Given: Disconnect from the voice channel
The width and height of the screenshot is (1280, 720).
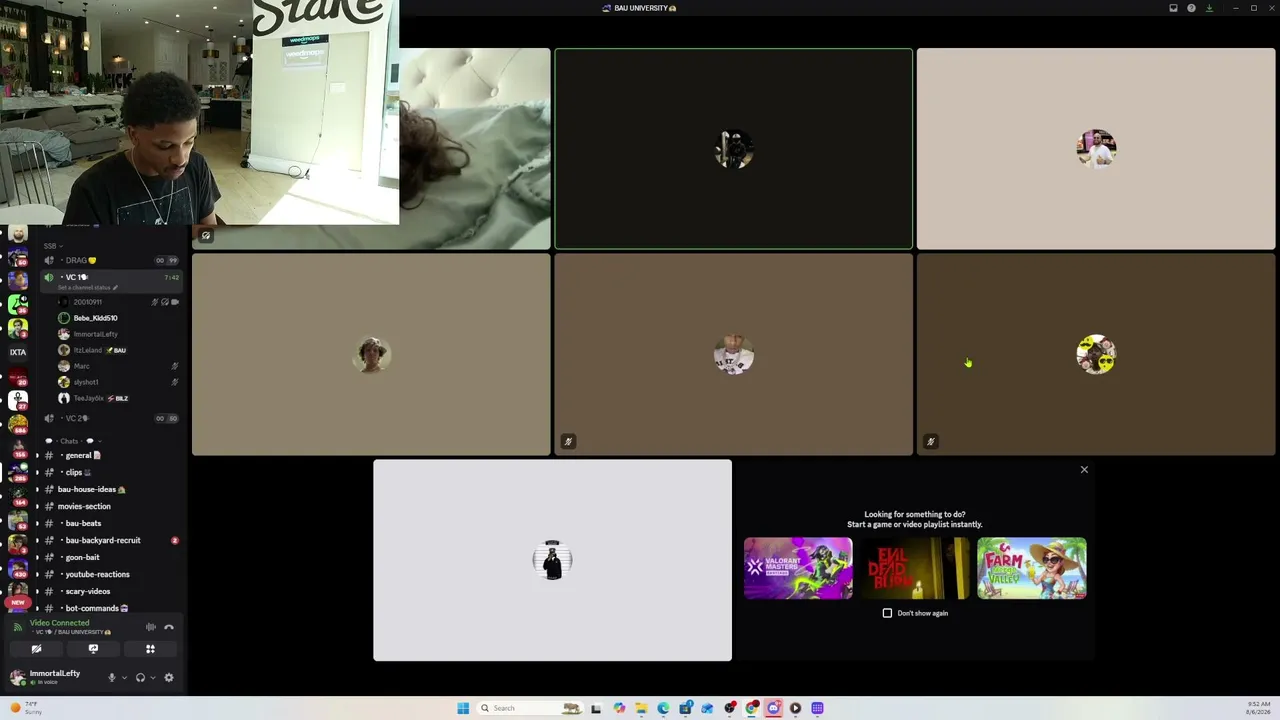Looking at the screenshot, I should click(169, 627).
